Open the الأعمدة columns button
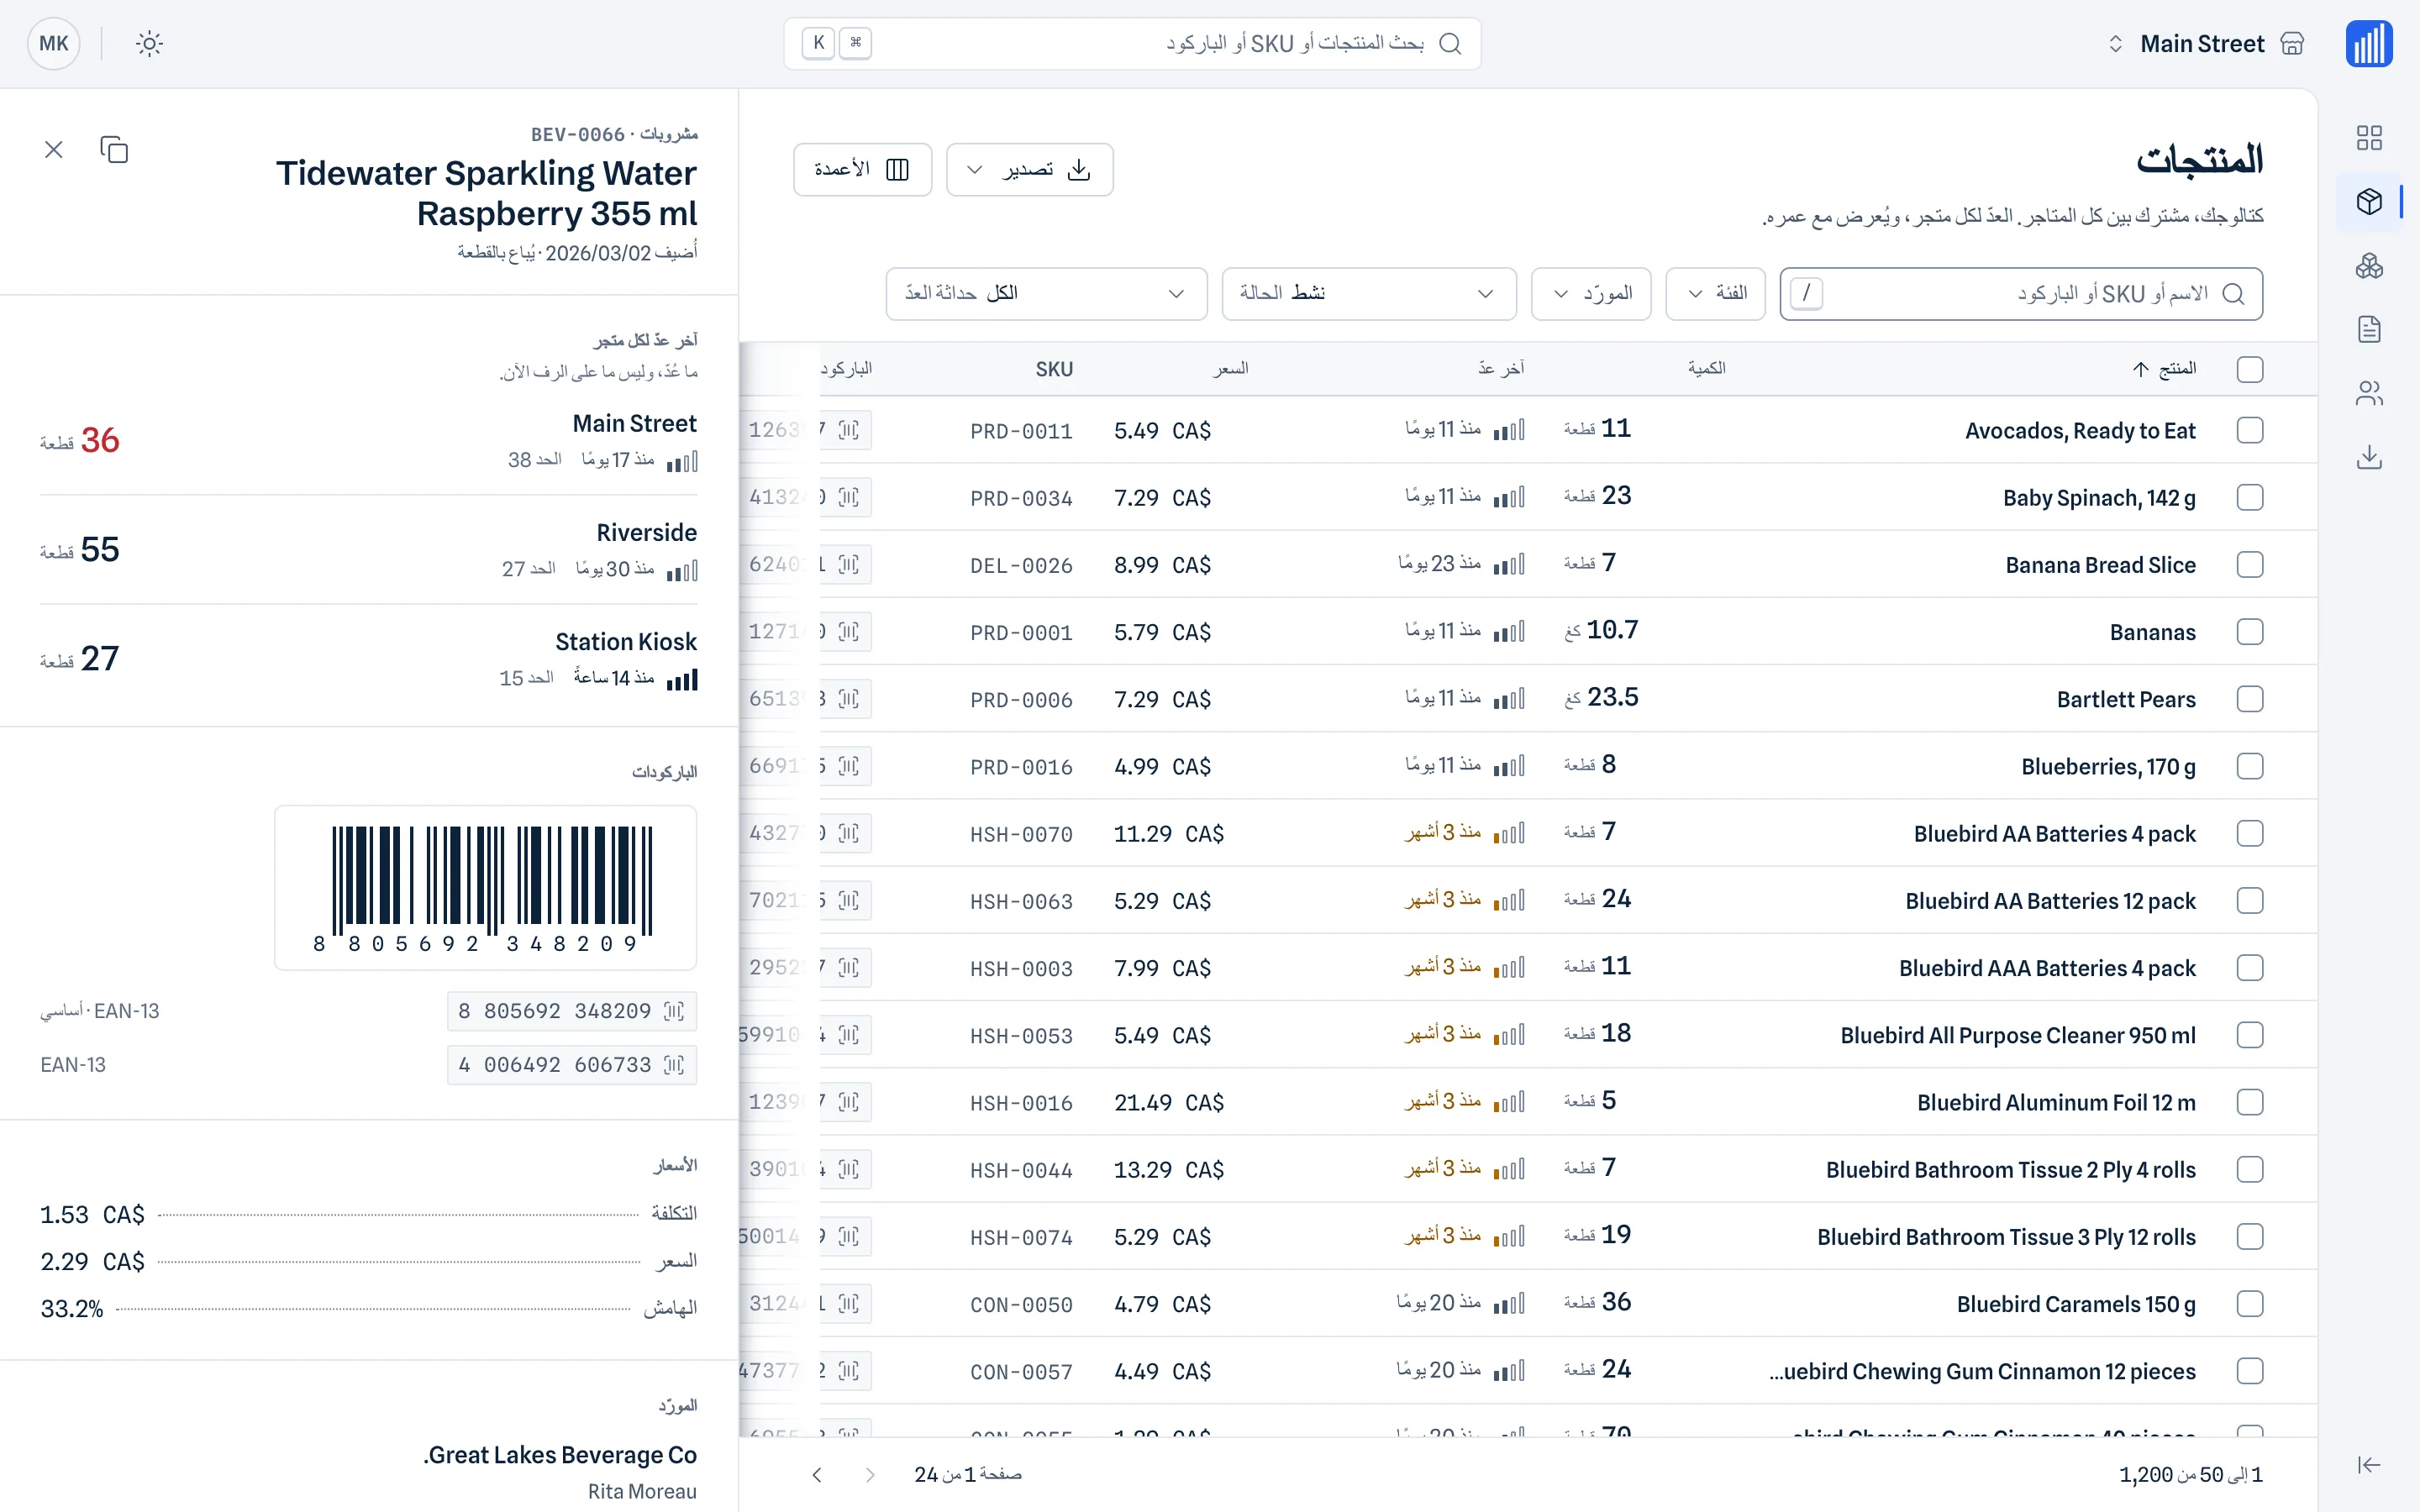The width and height of the screenshot is (2420, 1512). point(862,169)
